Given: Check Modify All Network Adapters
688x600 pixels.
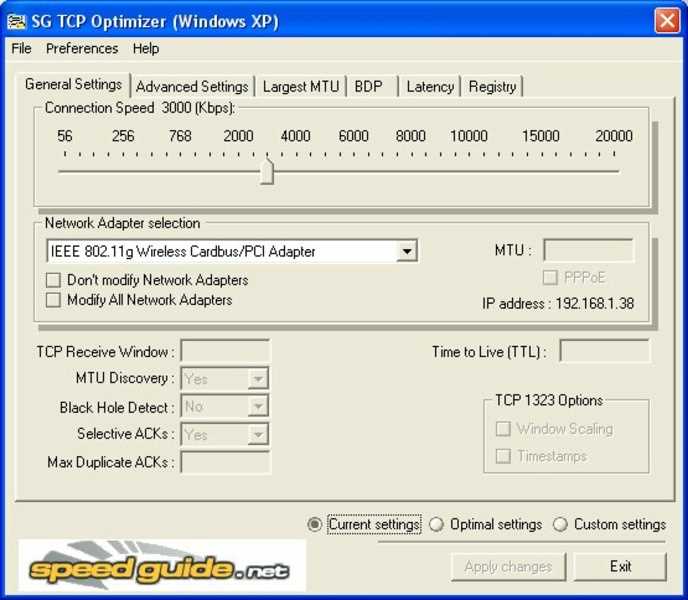Looking at the screenshot, I should click(54, 300).
